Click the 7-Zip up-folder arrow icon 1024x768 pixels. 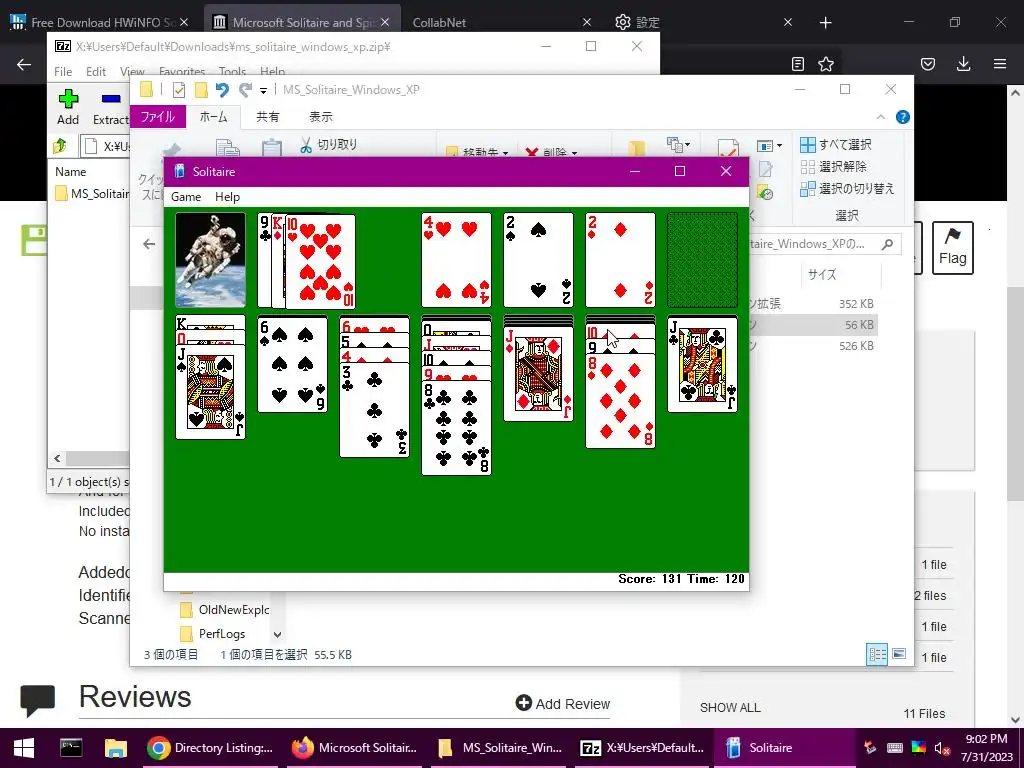[60, 146]
